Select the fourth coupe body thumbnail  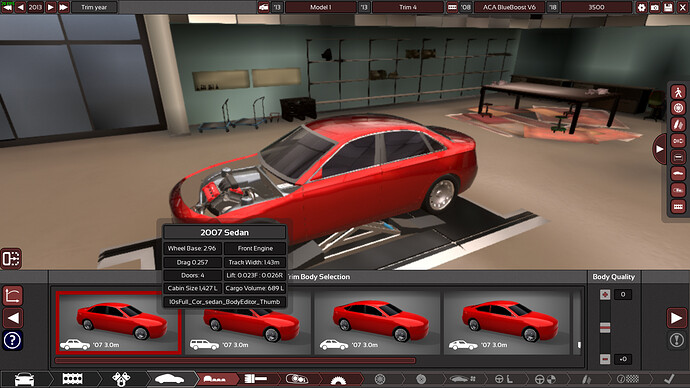(x=506, y=322)
